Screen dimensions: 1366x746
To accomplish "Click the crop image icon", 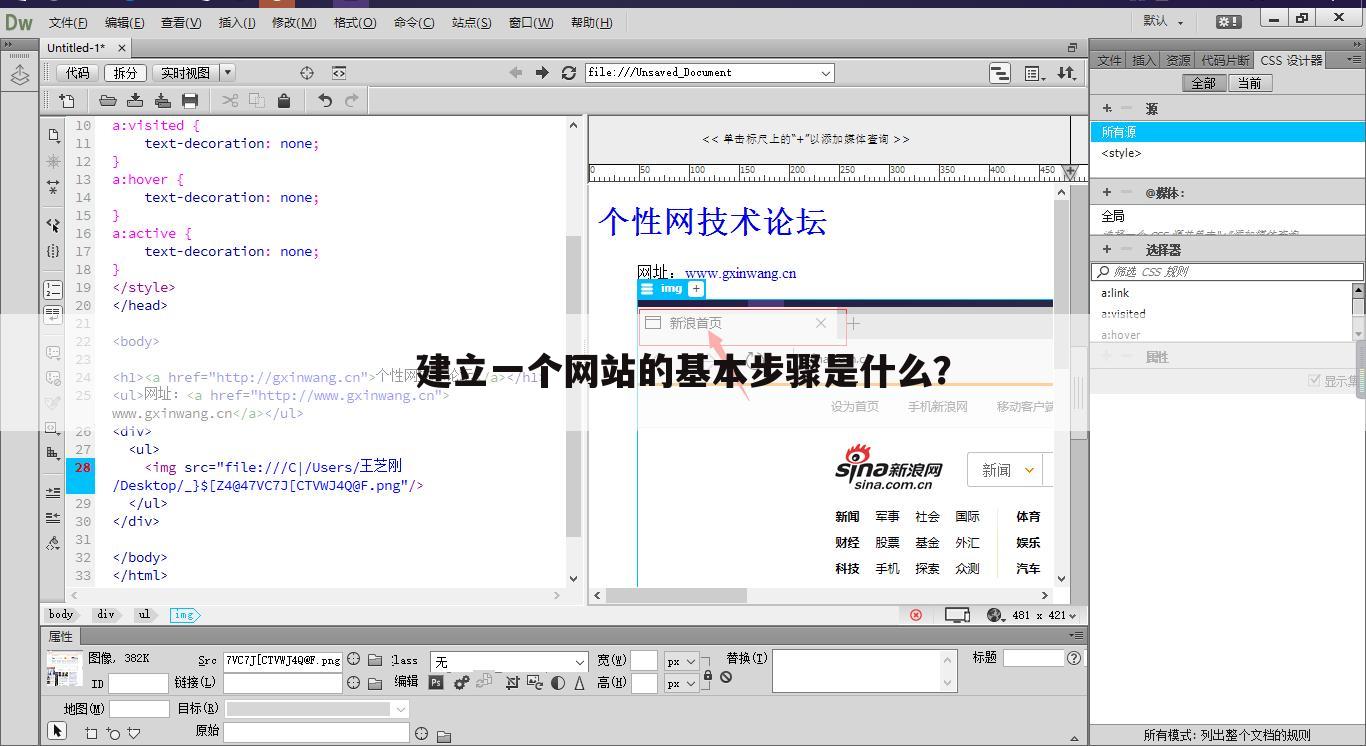I will coord(512,682).
